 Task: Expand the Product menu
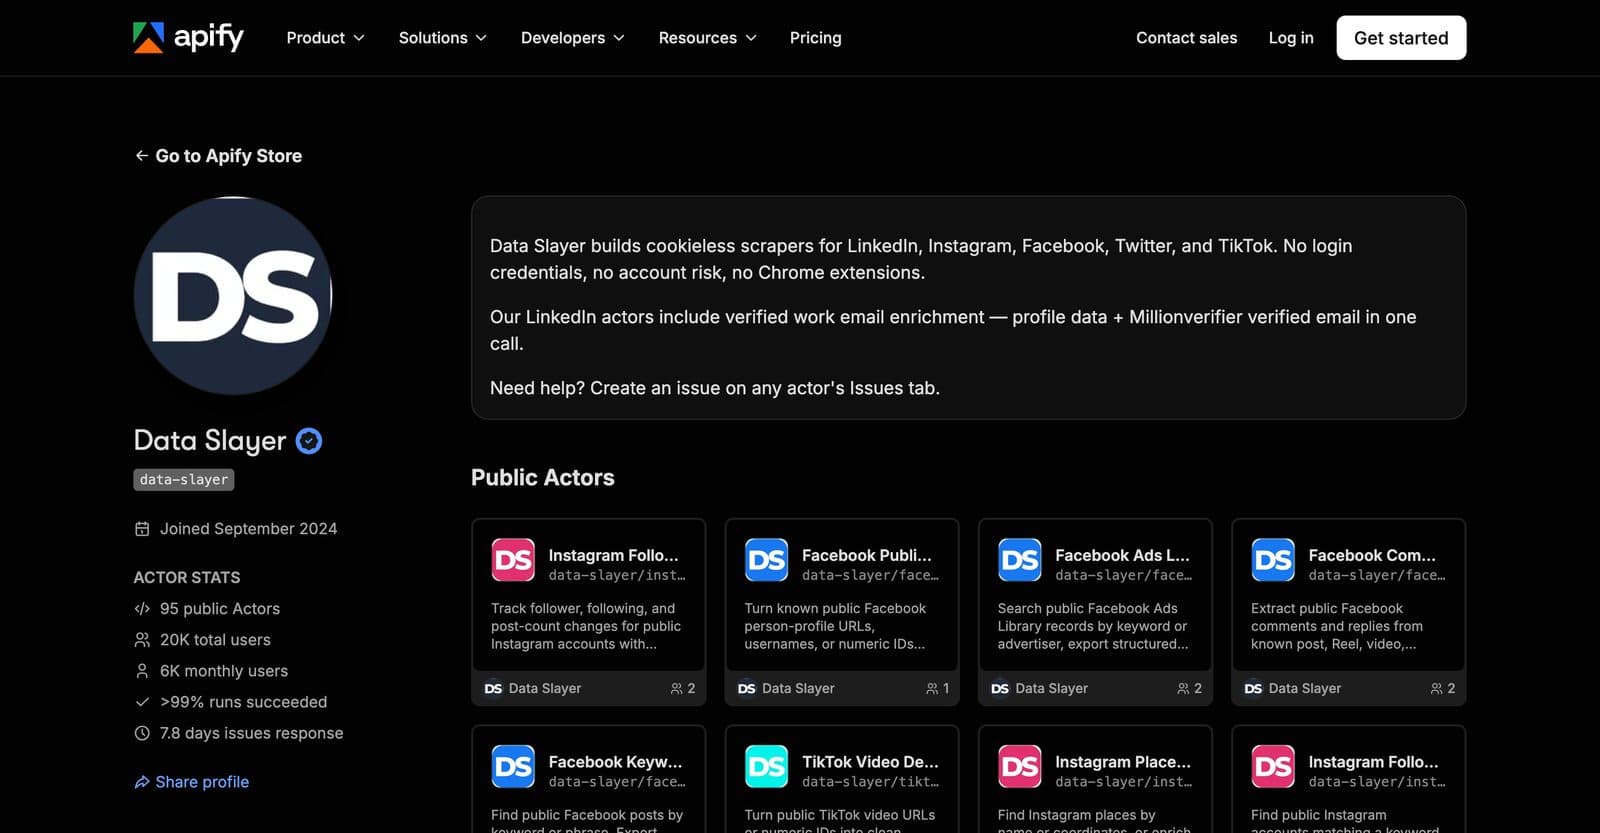325,38
